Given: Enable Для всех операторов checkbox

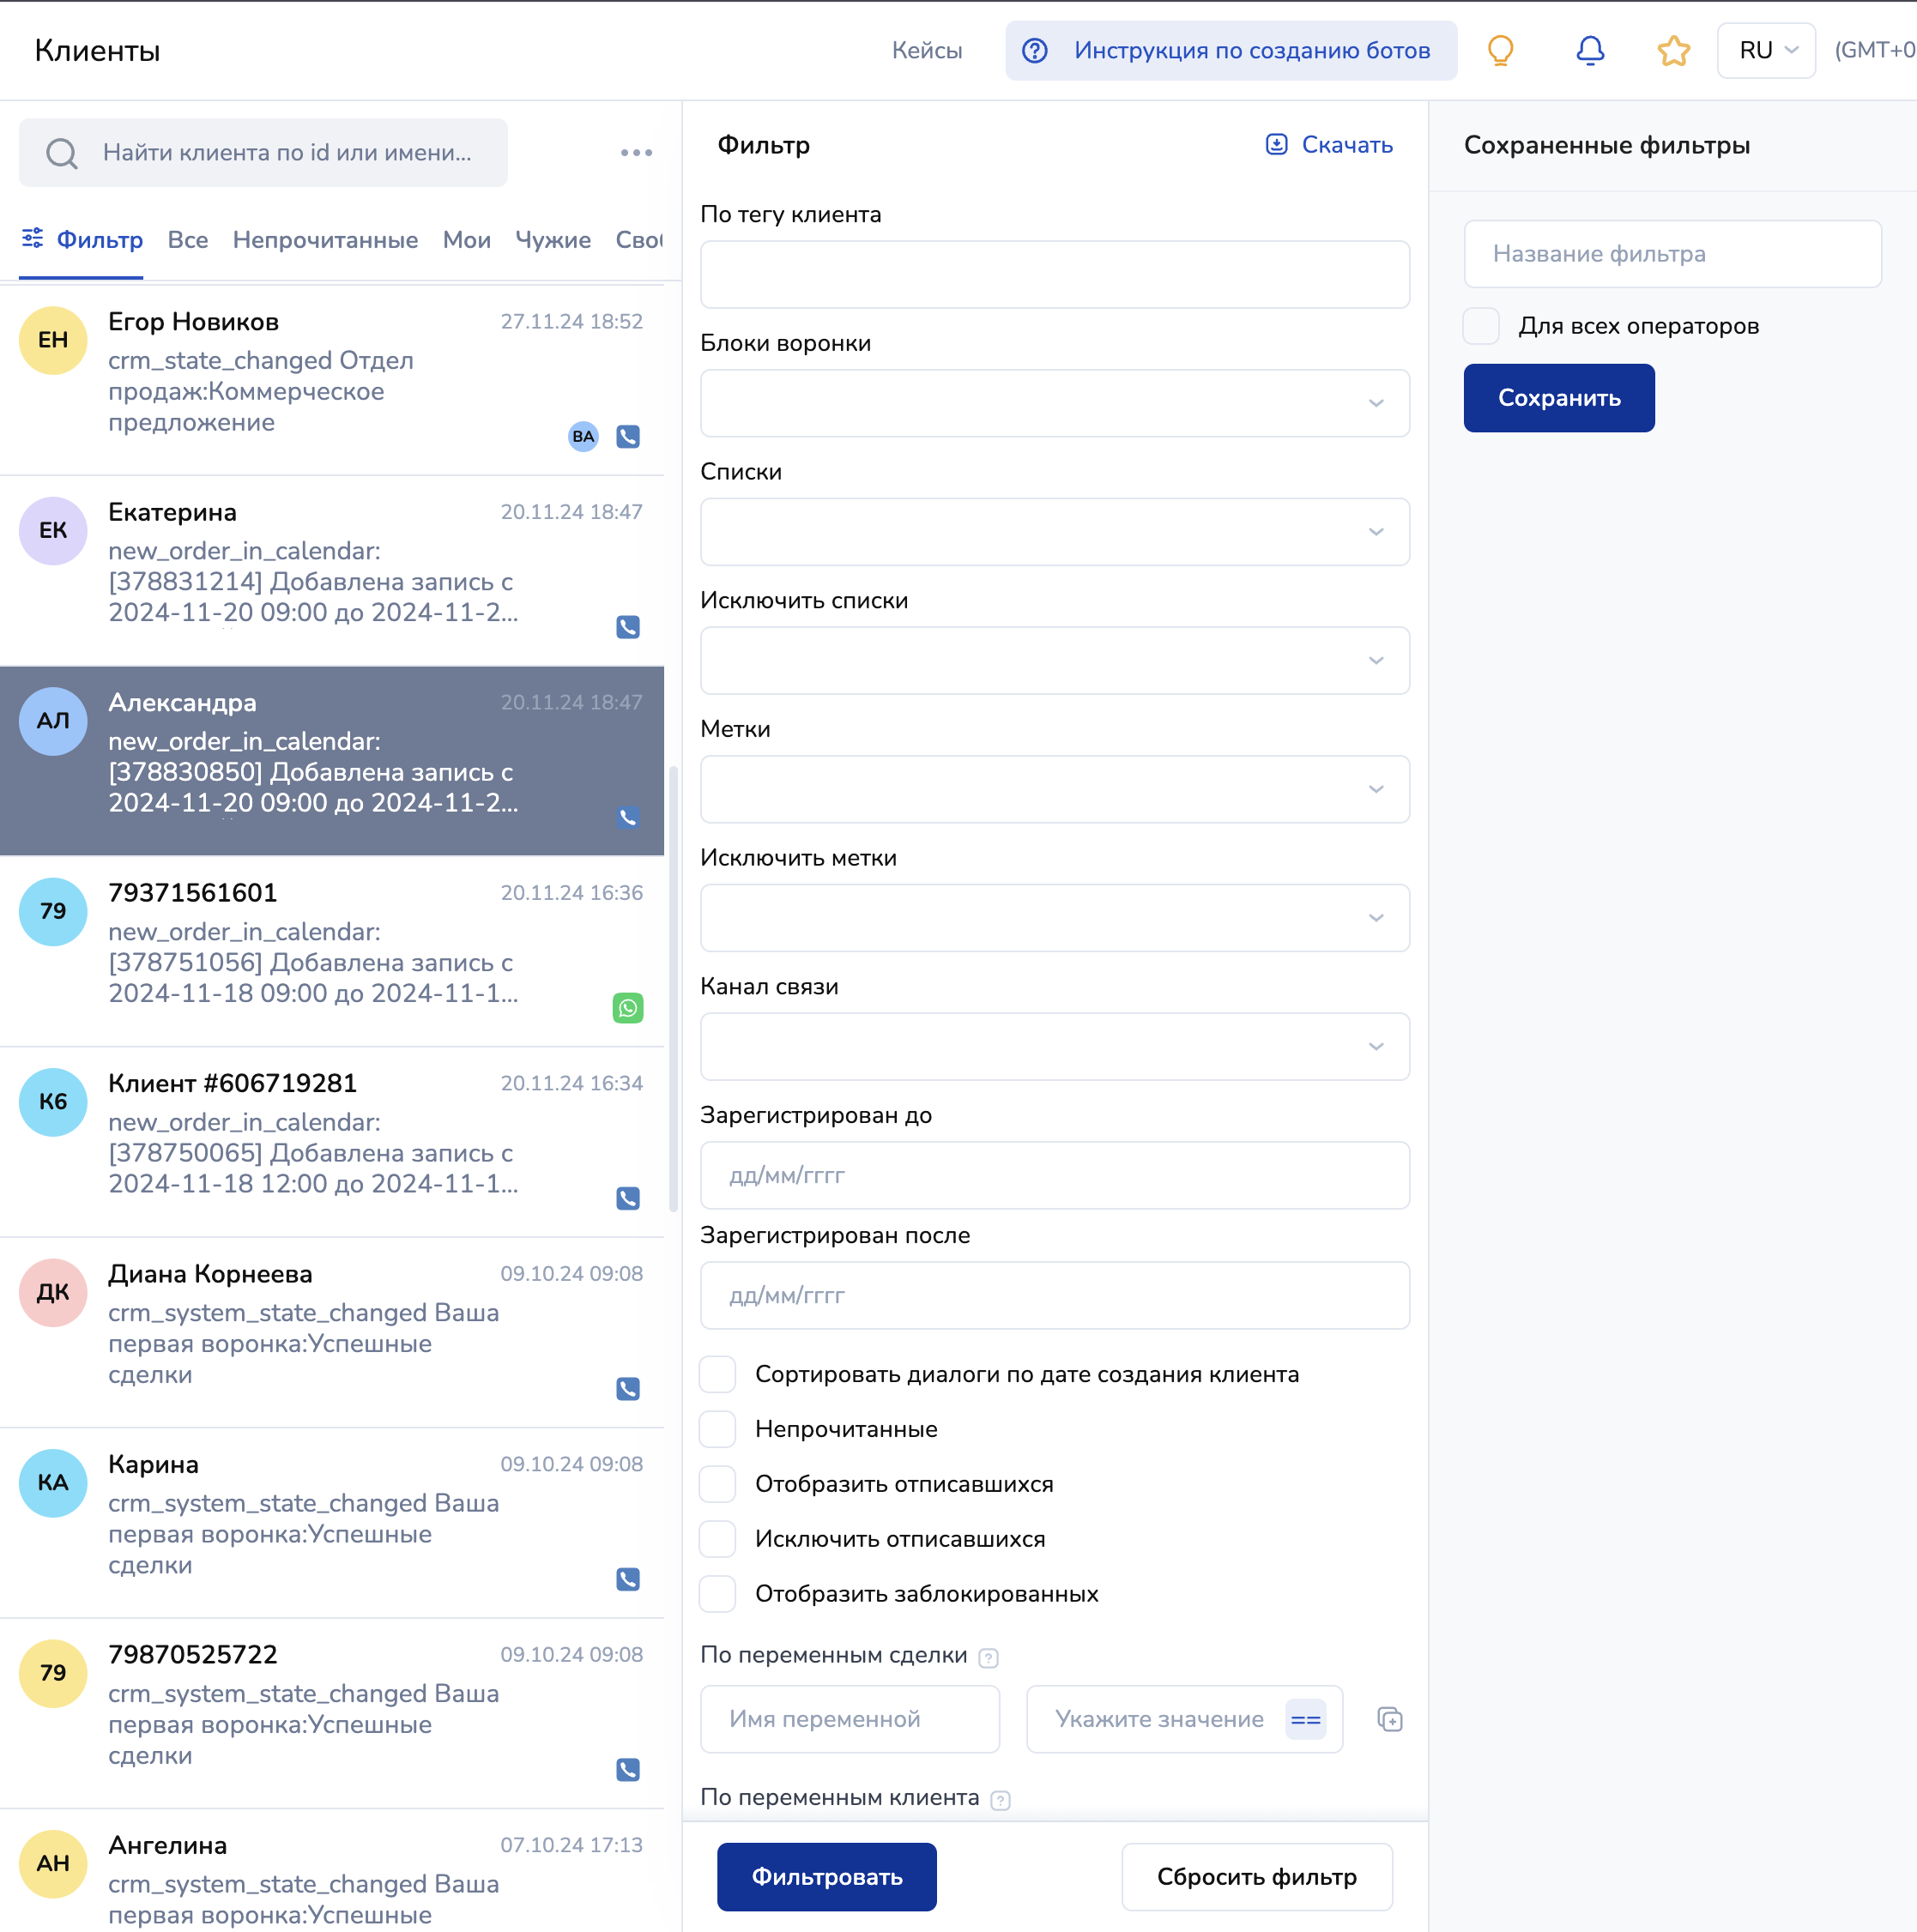Looking at the screenshot, I should (x=1481, y=326).
